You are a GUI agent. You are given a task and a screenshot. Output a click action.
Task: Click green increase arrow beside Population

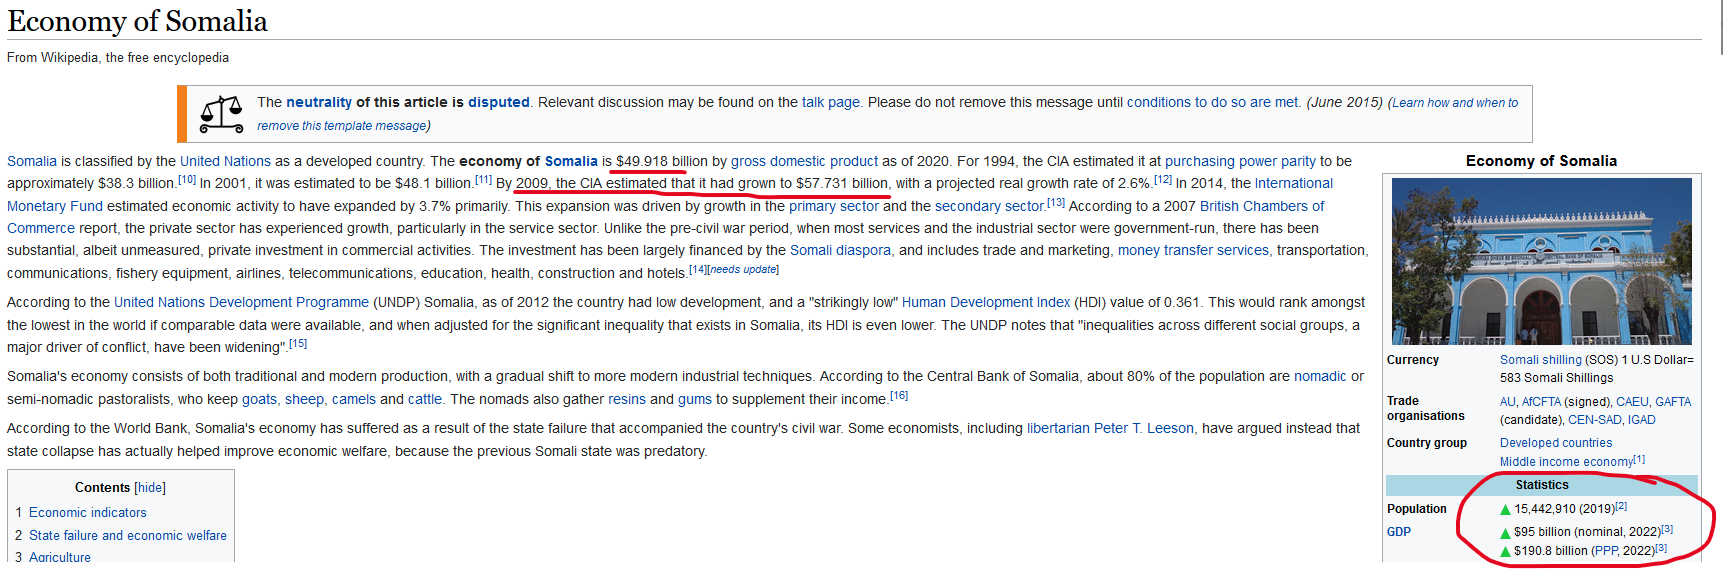coord(1505,510)
